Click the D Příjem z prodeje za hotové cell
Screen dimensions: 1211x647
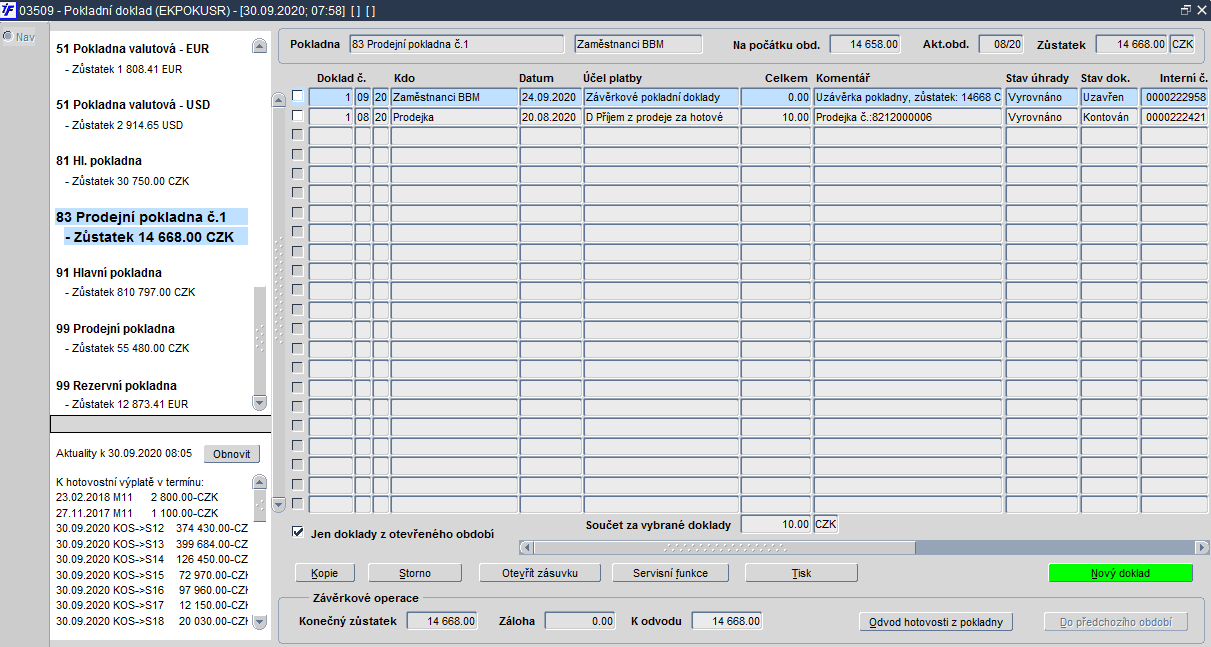pos(661,116)
